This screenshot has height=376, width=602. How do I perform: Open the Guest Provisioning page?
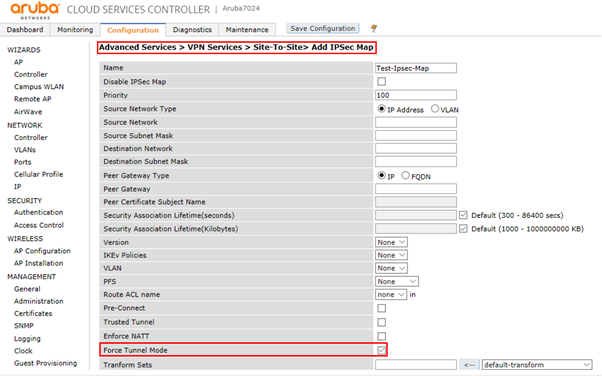(45, 363)
